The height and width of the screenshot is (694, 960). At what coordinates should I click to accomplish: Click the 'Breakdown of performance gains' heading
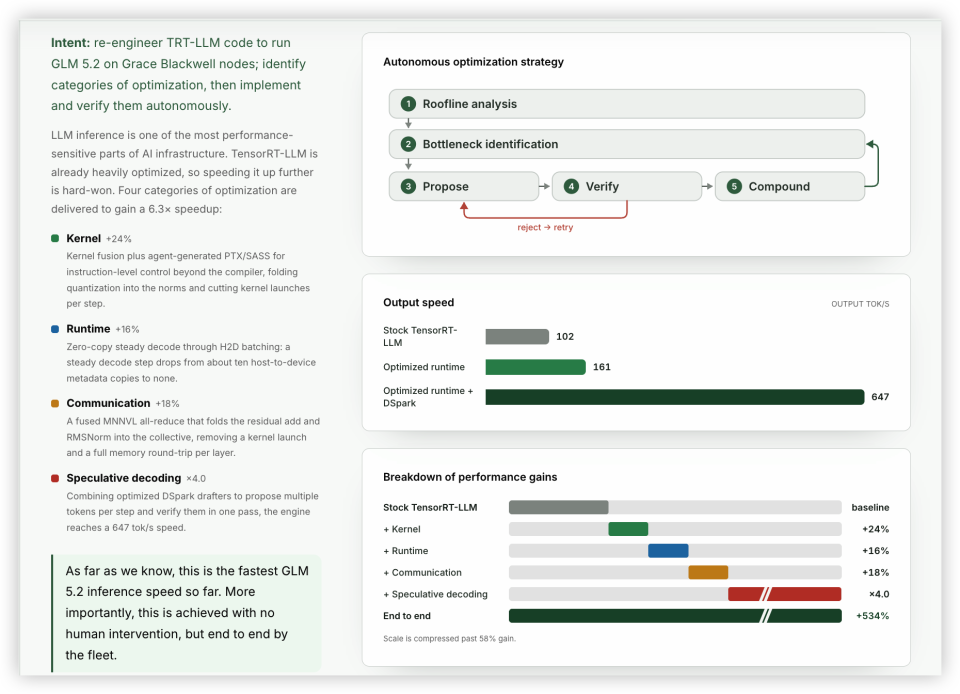coord(470,477)
